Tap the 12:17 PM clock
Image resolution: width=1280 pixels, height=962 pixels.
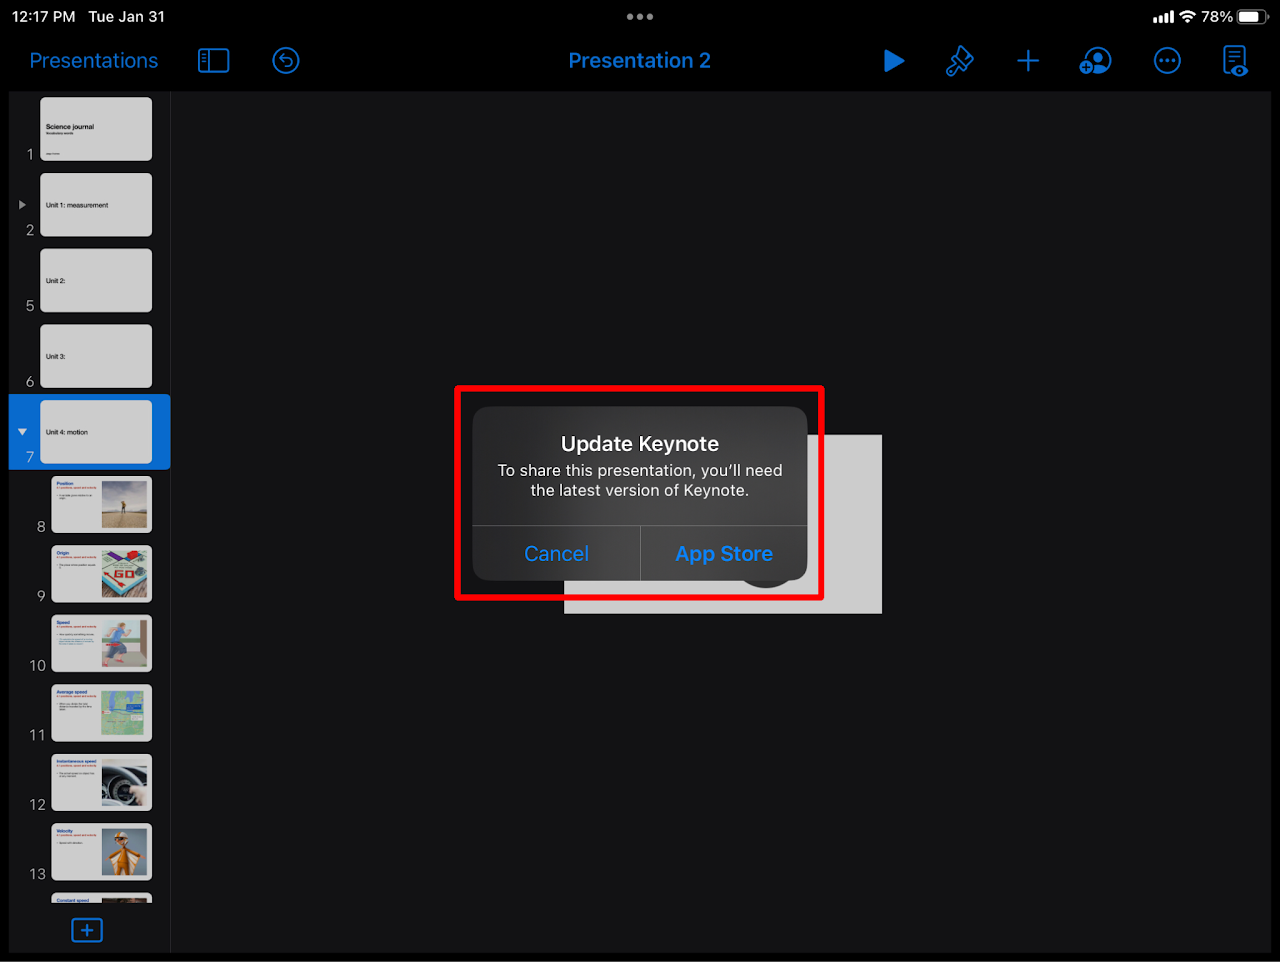pyautogui.click(x=43, y=17)
